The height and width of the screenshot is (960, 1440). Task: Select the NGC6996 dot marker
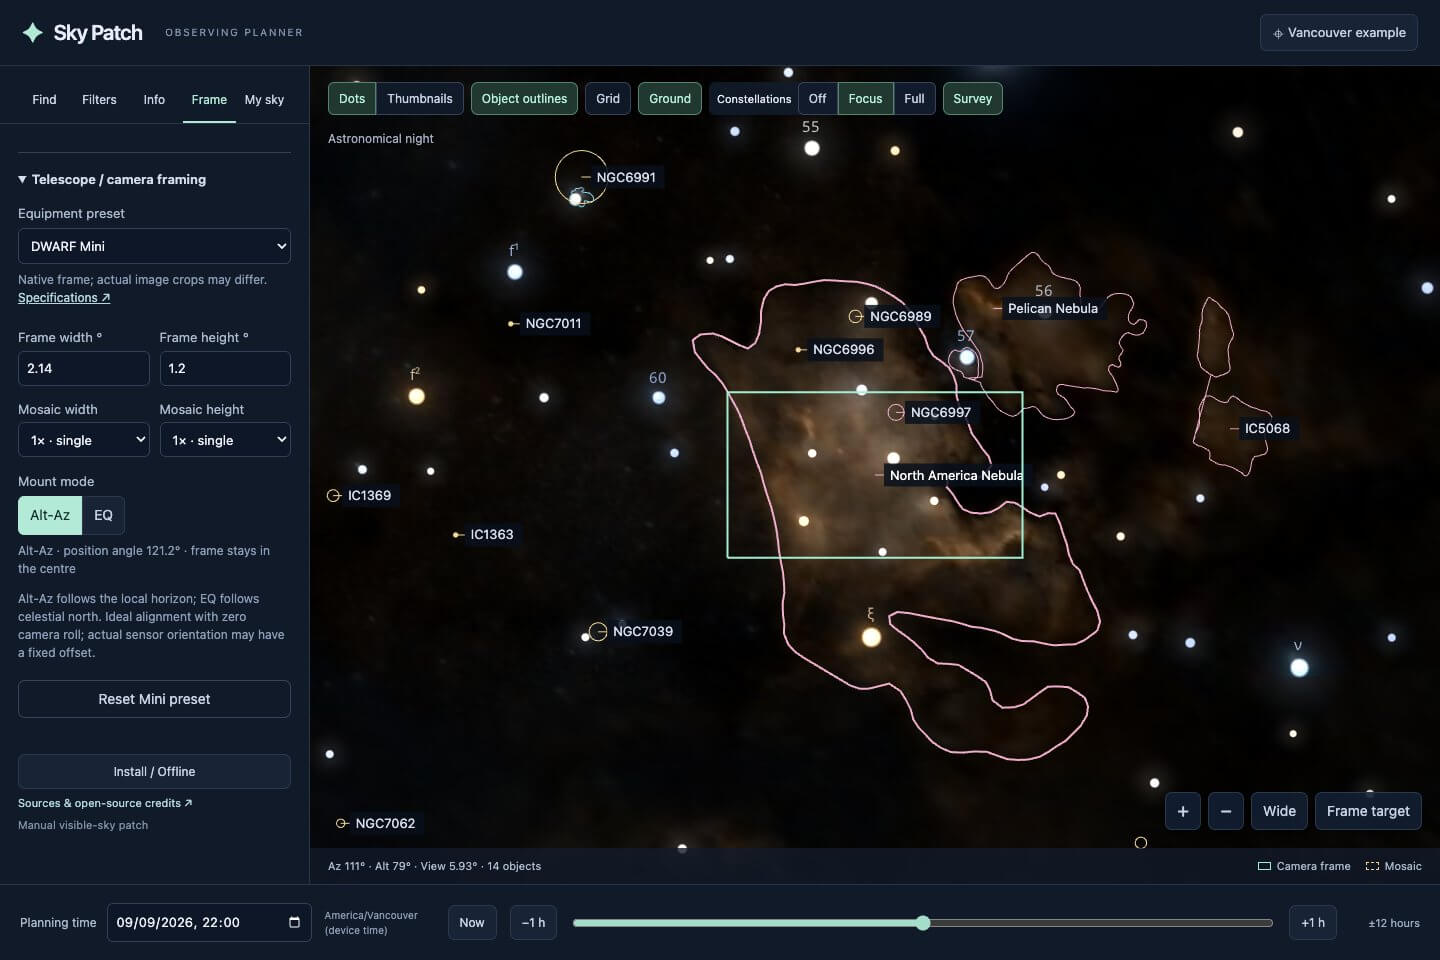(x=798, y=349)
